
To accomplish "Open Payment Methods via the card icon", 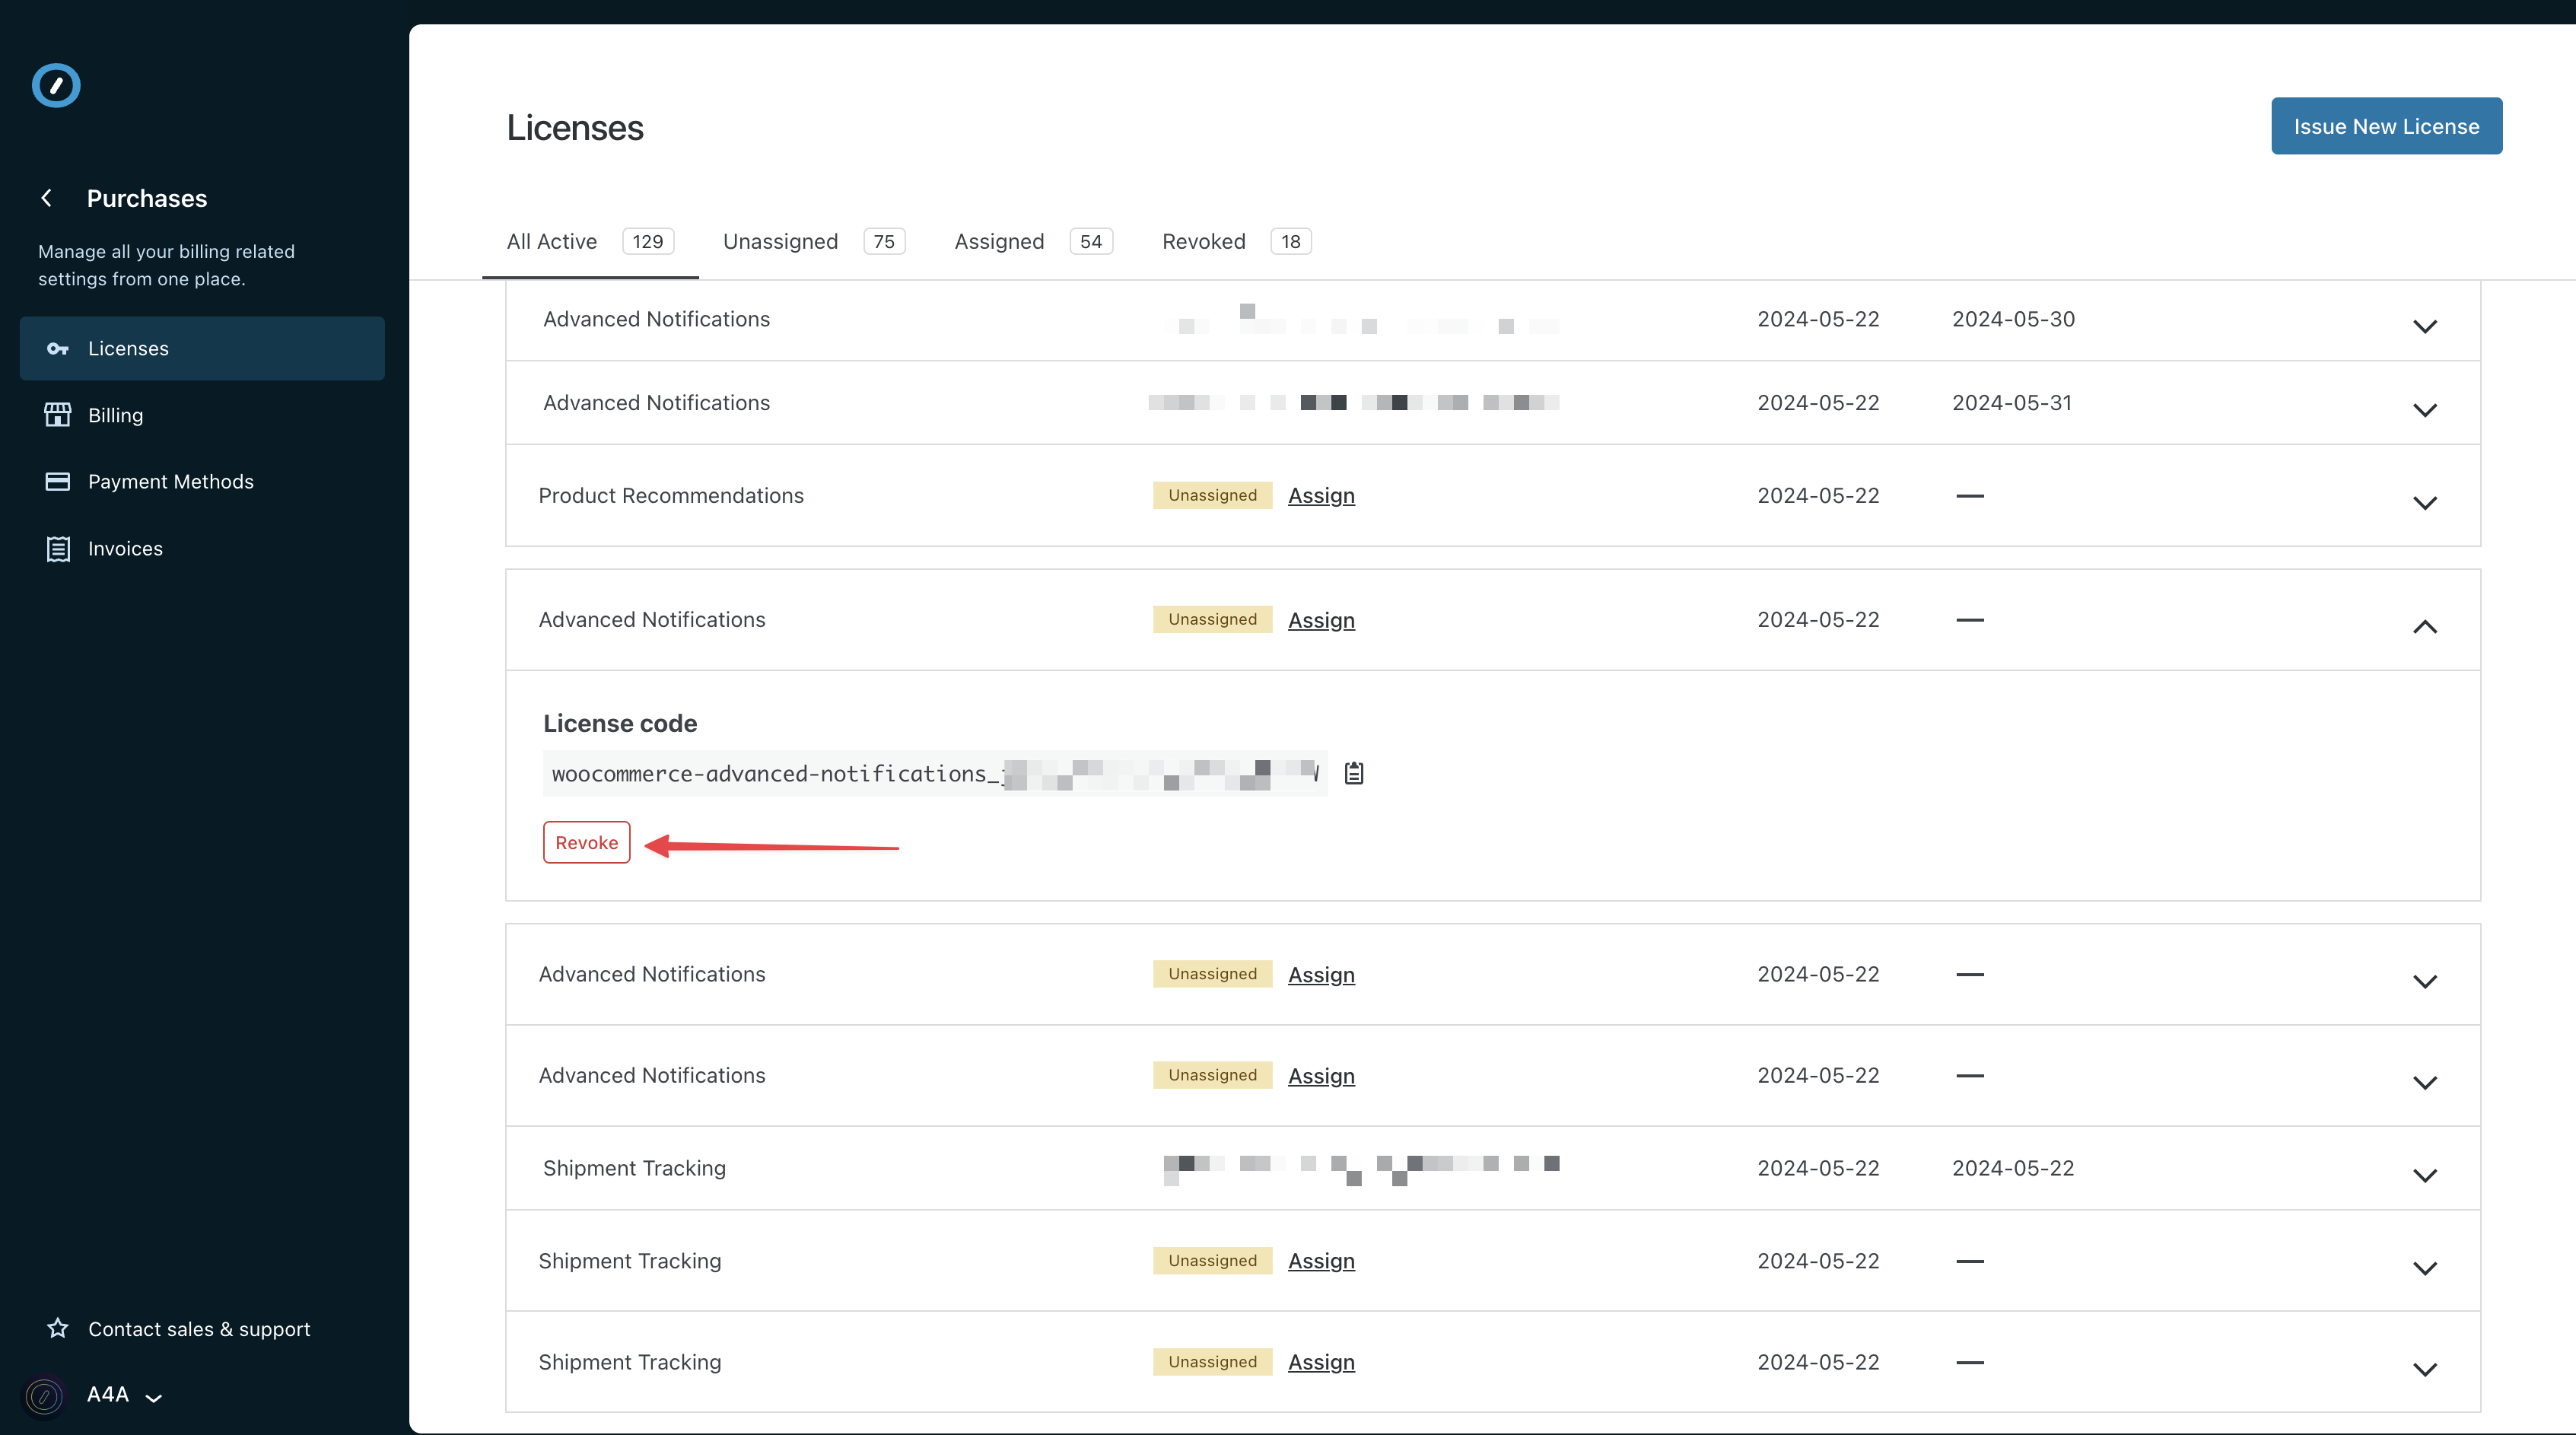I will click(x=58, y=482).
